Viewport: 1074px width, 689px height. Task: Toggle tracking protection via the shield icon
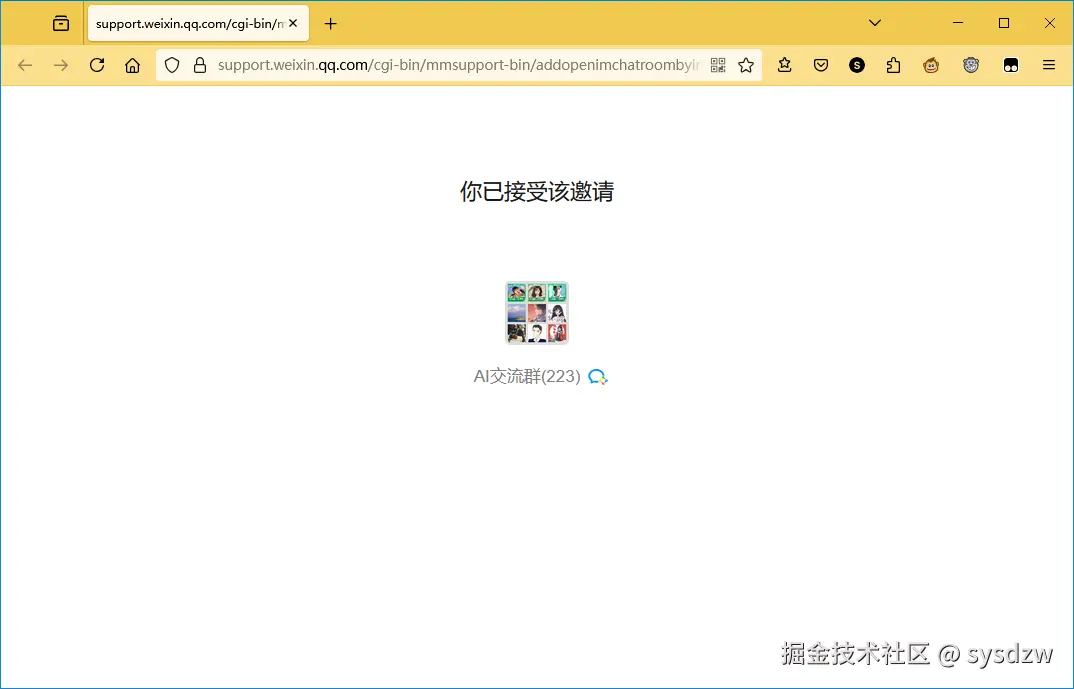(171, 65)
